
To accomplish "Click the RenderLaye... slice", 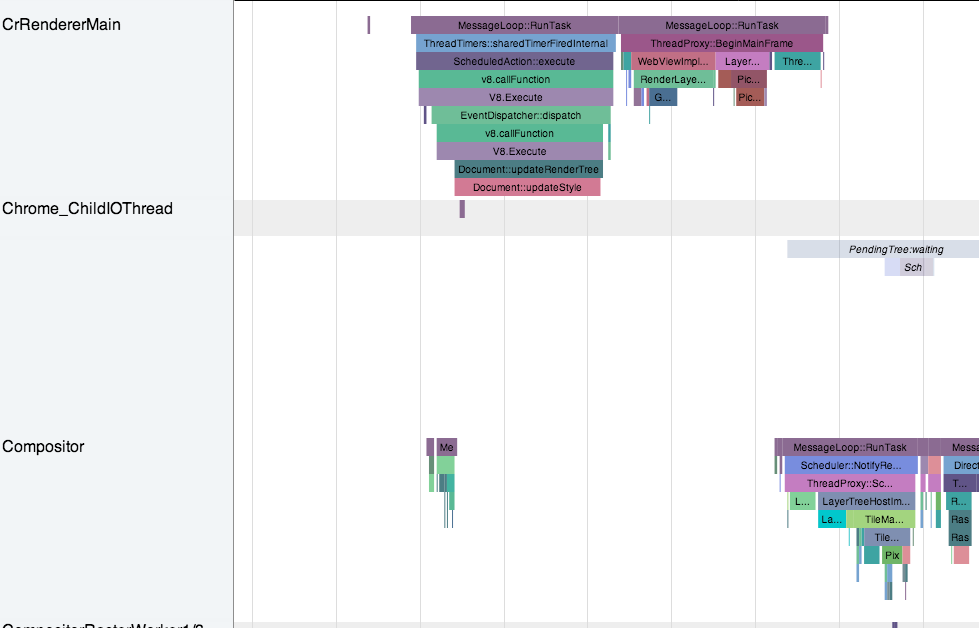I will [674, 80].
